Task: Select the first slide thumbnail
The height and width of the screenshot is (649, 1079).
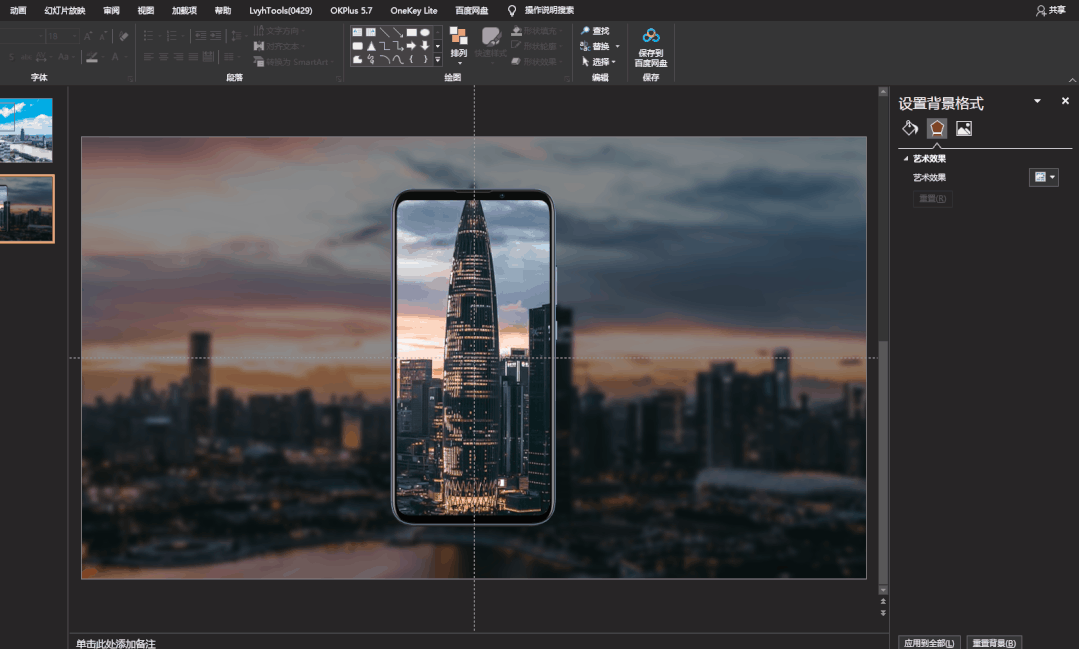Action: [26, 130]
